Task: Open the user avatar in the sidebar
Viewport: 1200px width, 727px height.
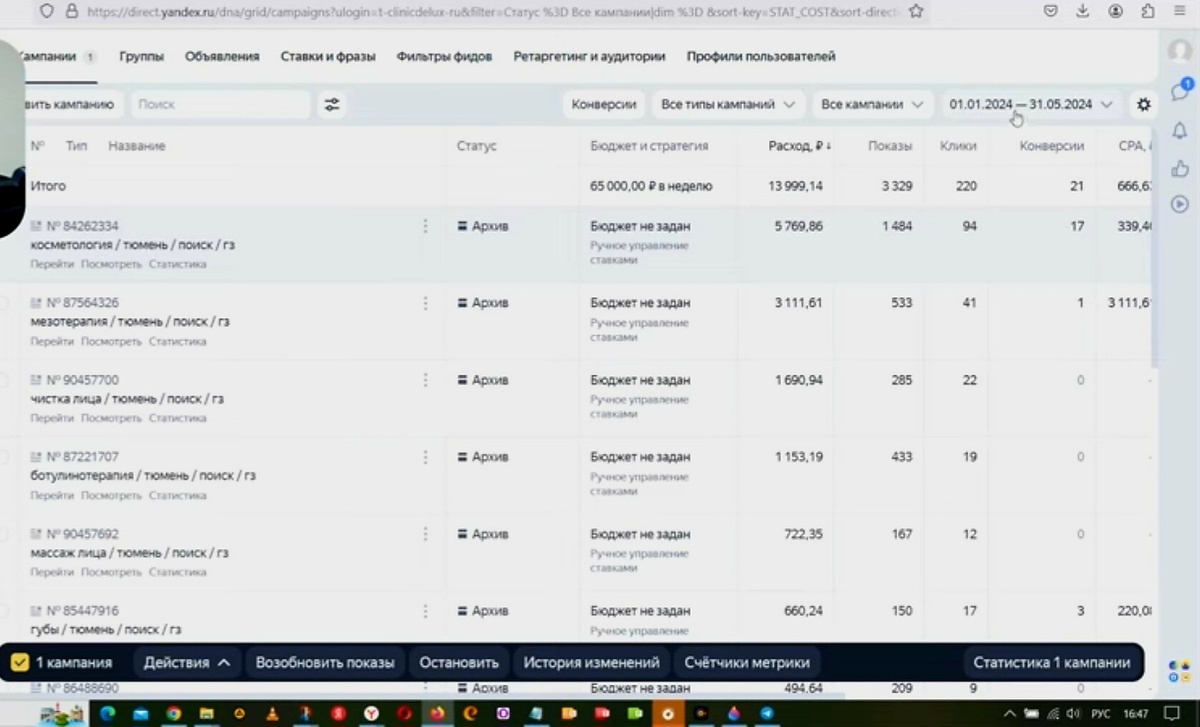Action: point(1180,51)
